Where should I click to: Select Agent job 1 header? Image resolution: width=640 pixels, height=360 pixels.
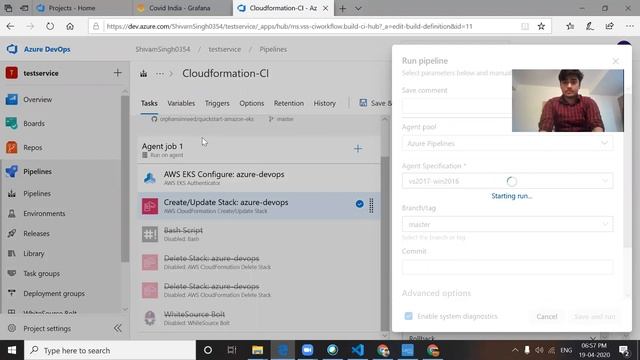point(259,149)
